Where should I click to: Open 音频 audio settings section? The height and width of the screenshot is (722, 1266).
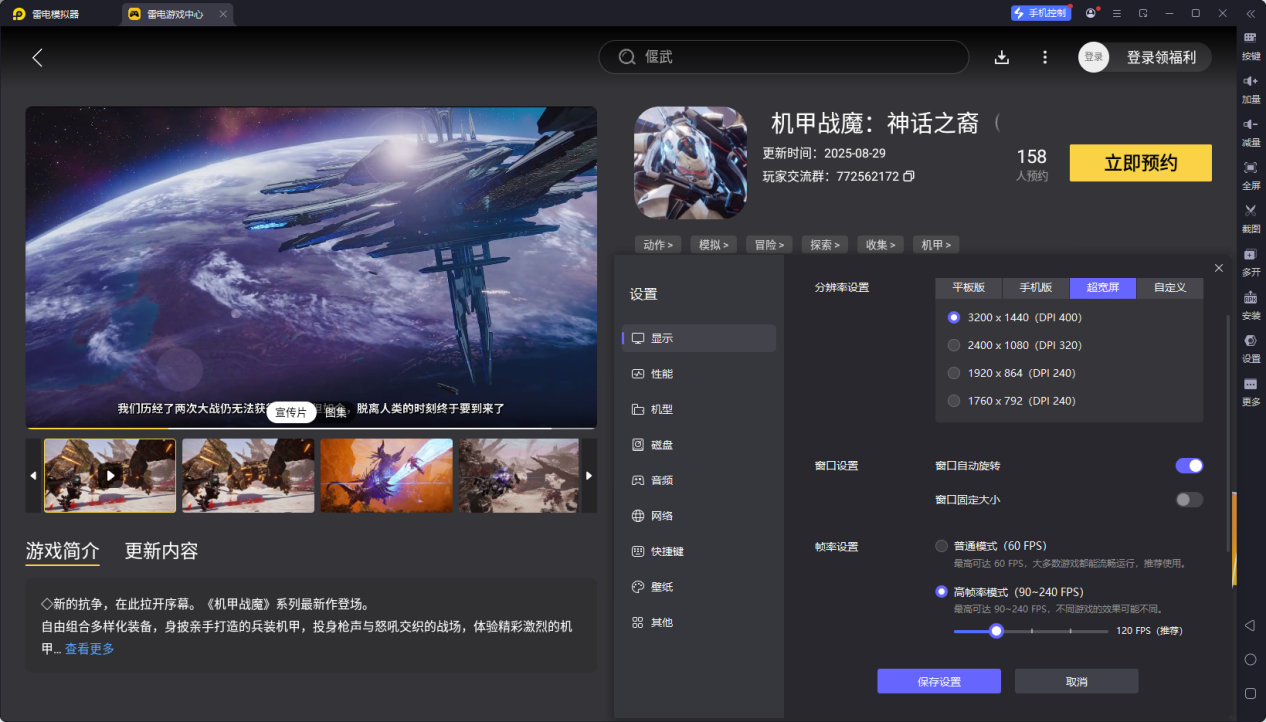point(699,480)
